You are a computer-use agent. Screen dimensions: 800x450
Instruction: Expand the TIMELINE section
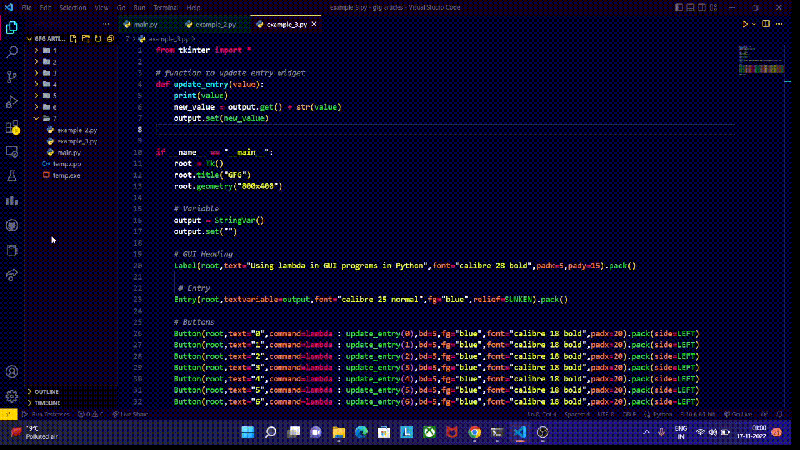click(x=71, y=403)
